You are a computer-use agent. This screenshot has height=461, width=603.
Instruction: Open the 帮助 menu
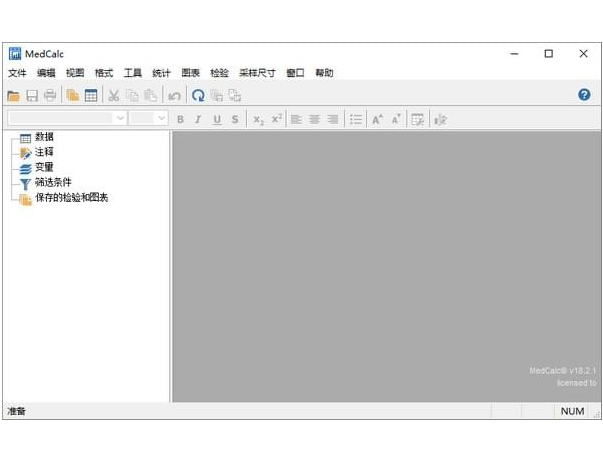(x=324, y=73)
